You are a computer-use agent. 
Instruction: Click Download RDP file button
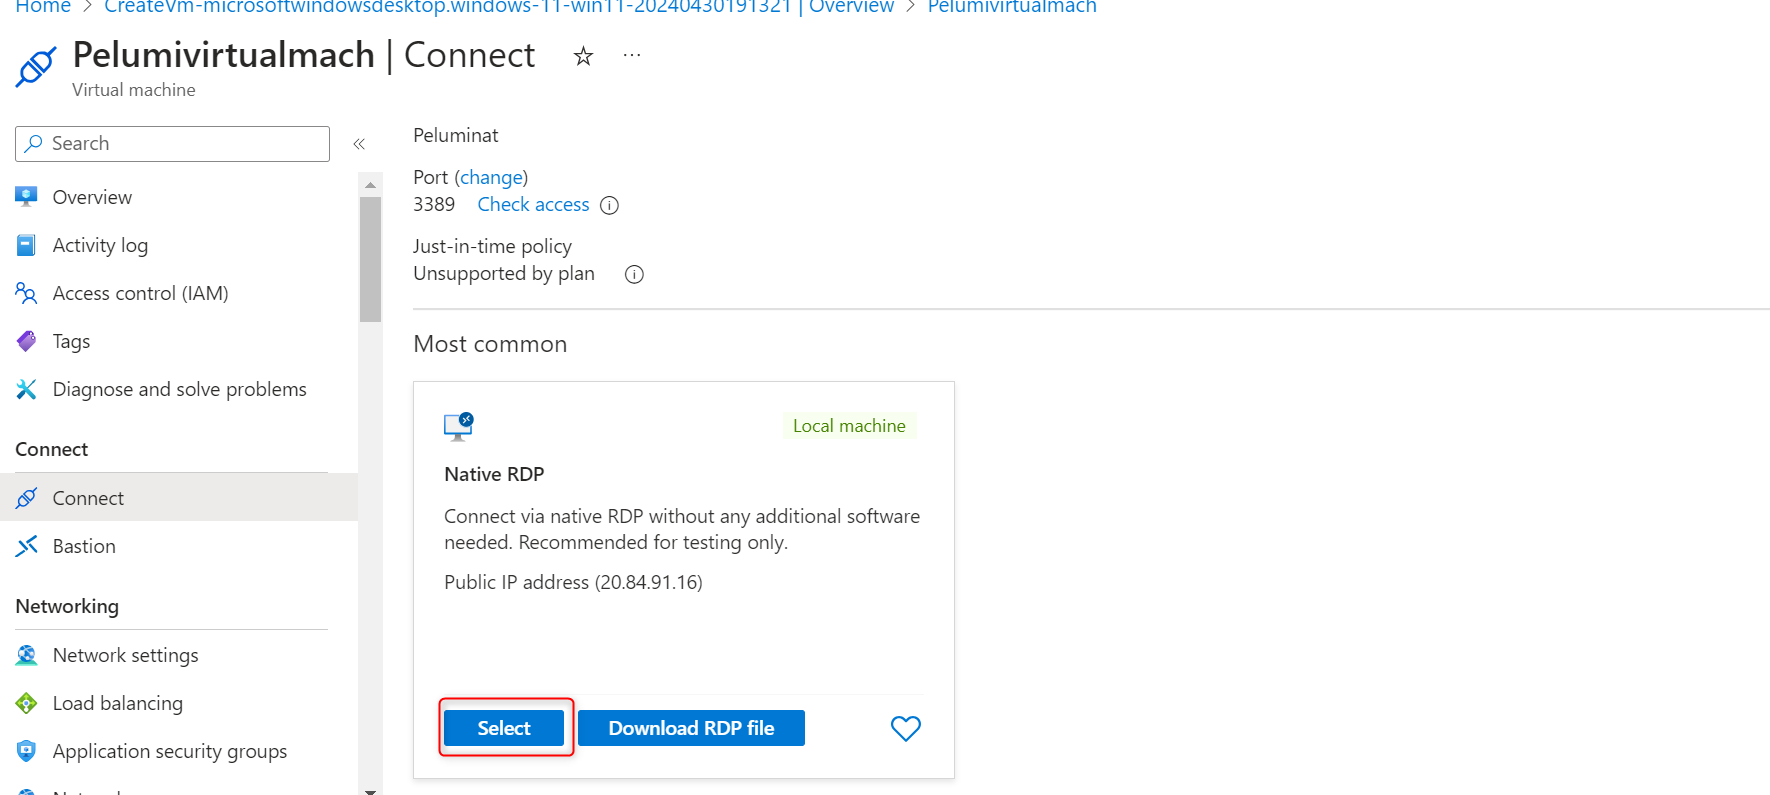[x=691, y=728]
